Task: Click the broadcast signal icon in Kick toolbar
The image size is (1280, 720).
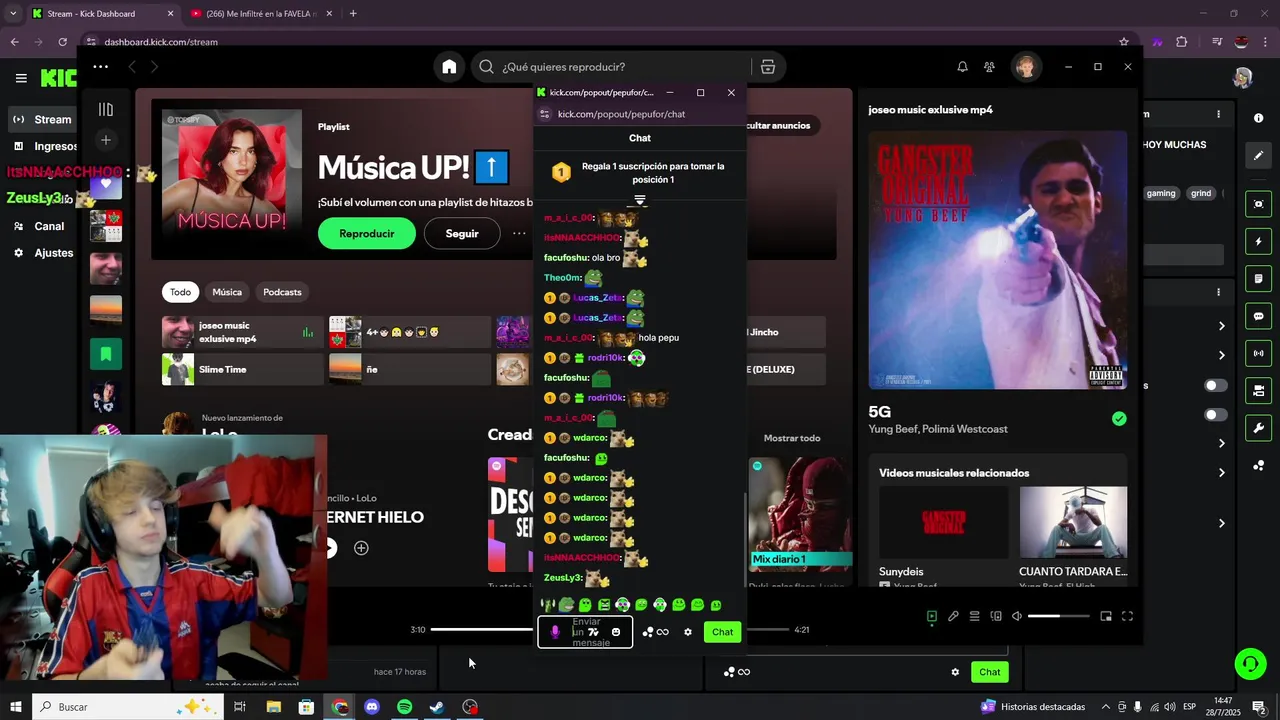Action: pyautogui.click(x=1259, y=353)
